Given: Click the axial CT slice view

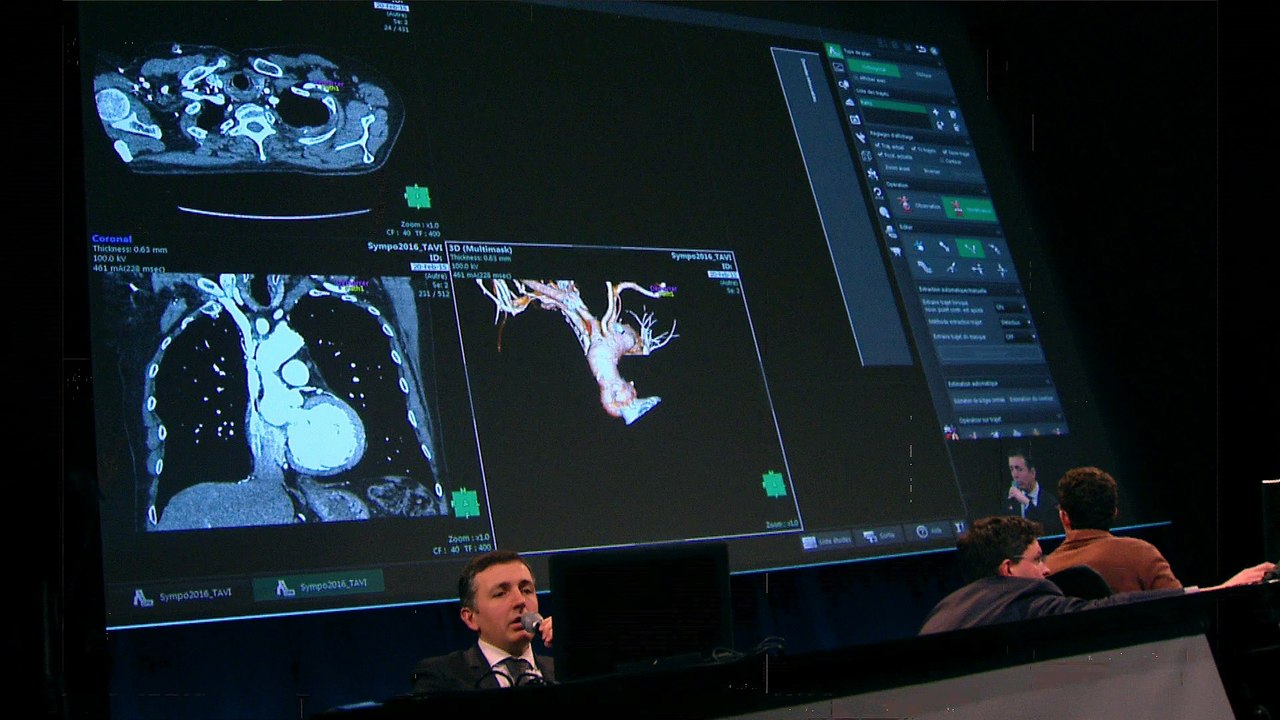Looking at the screenshot, I should [x=248, y=106].
